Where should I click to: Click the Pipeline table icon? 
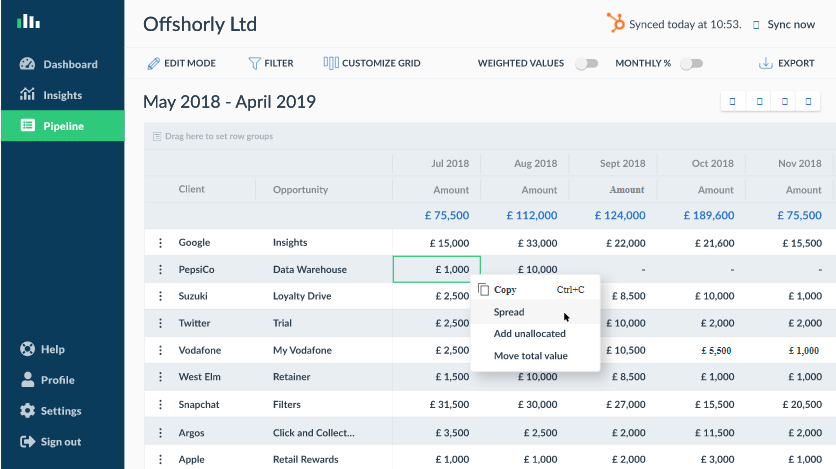28,125
